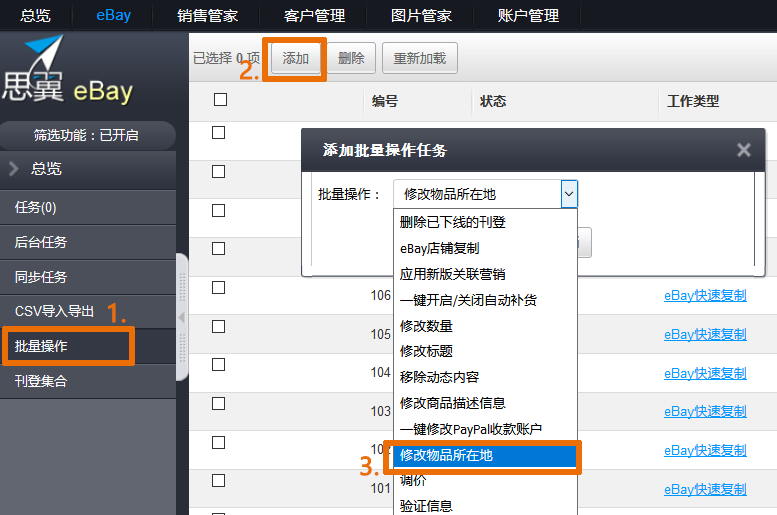Image resolution: width=777 pixels, height=515 pixels.
Task: Tick the checkbox for row 101
Action: 219,480
